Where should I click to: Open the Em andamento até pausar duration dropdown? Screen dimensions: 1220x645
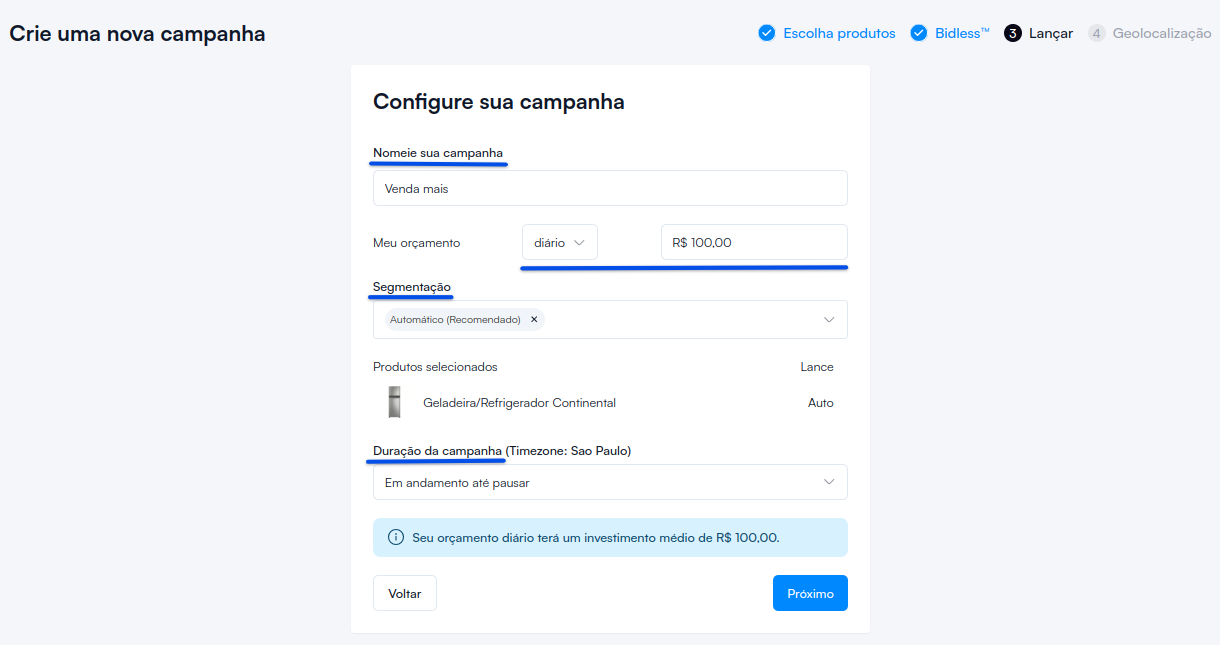click(610, 481)
